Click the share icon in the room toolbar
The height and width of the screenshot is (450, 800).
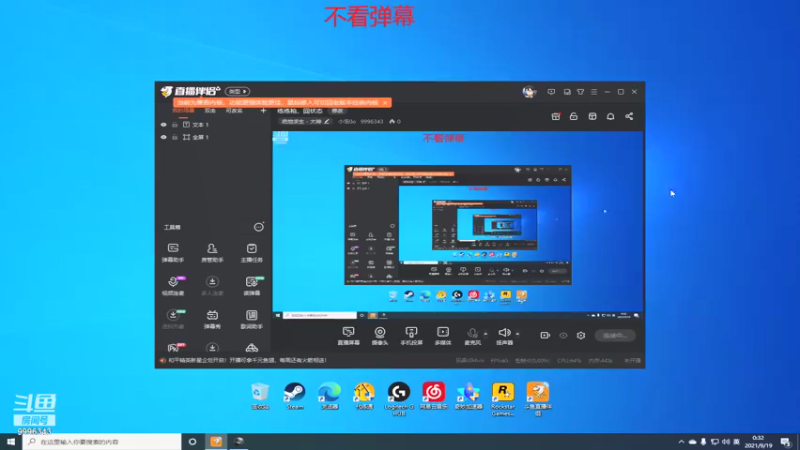point(629,116)
